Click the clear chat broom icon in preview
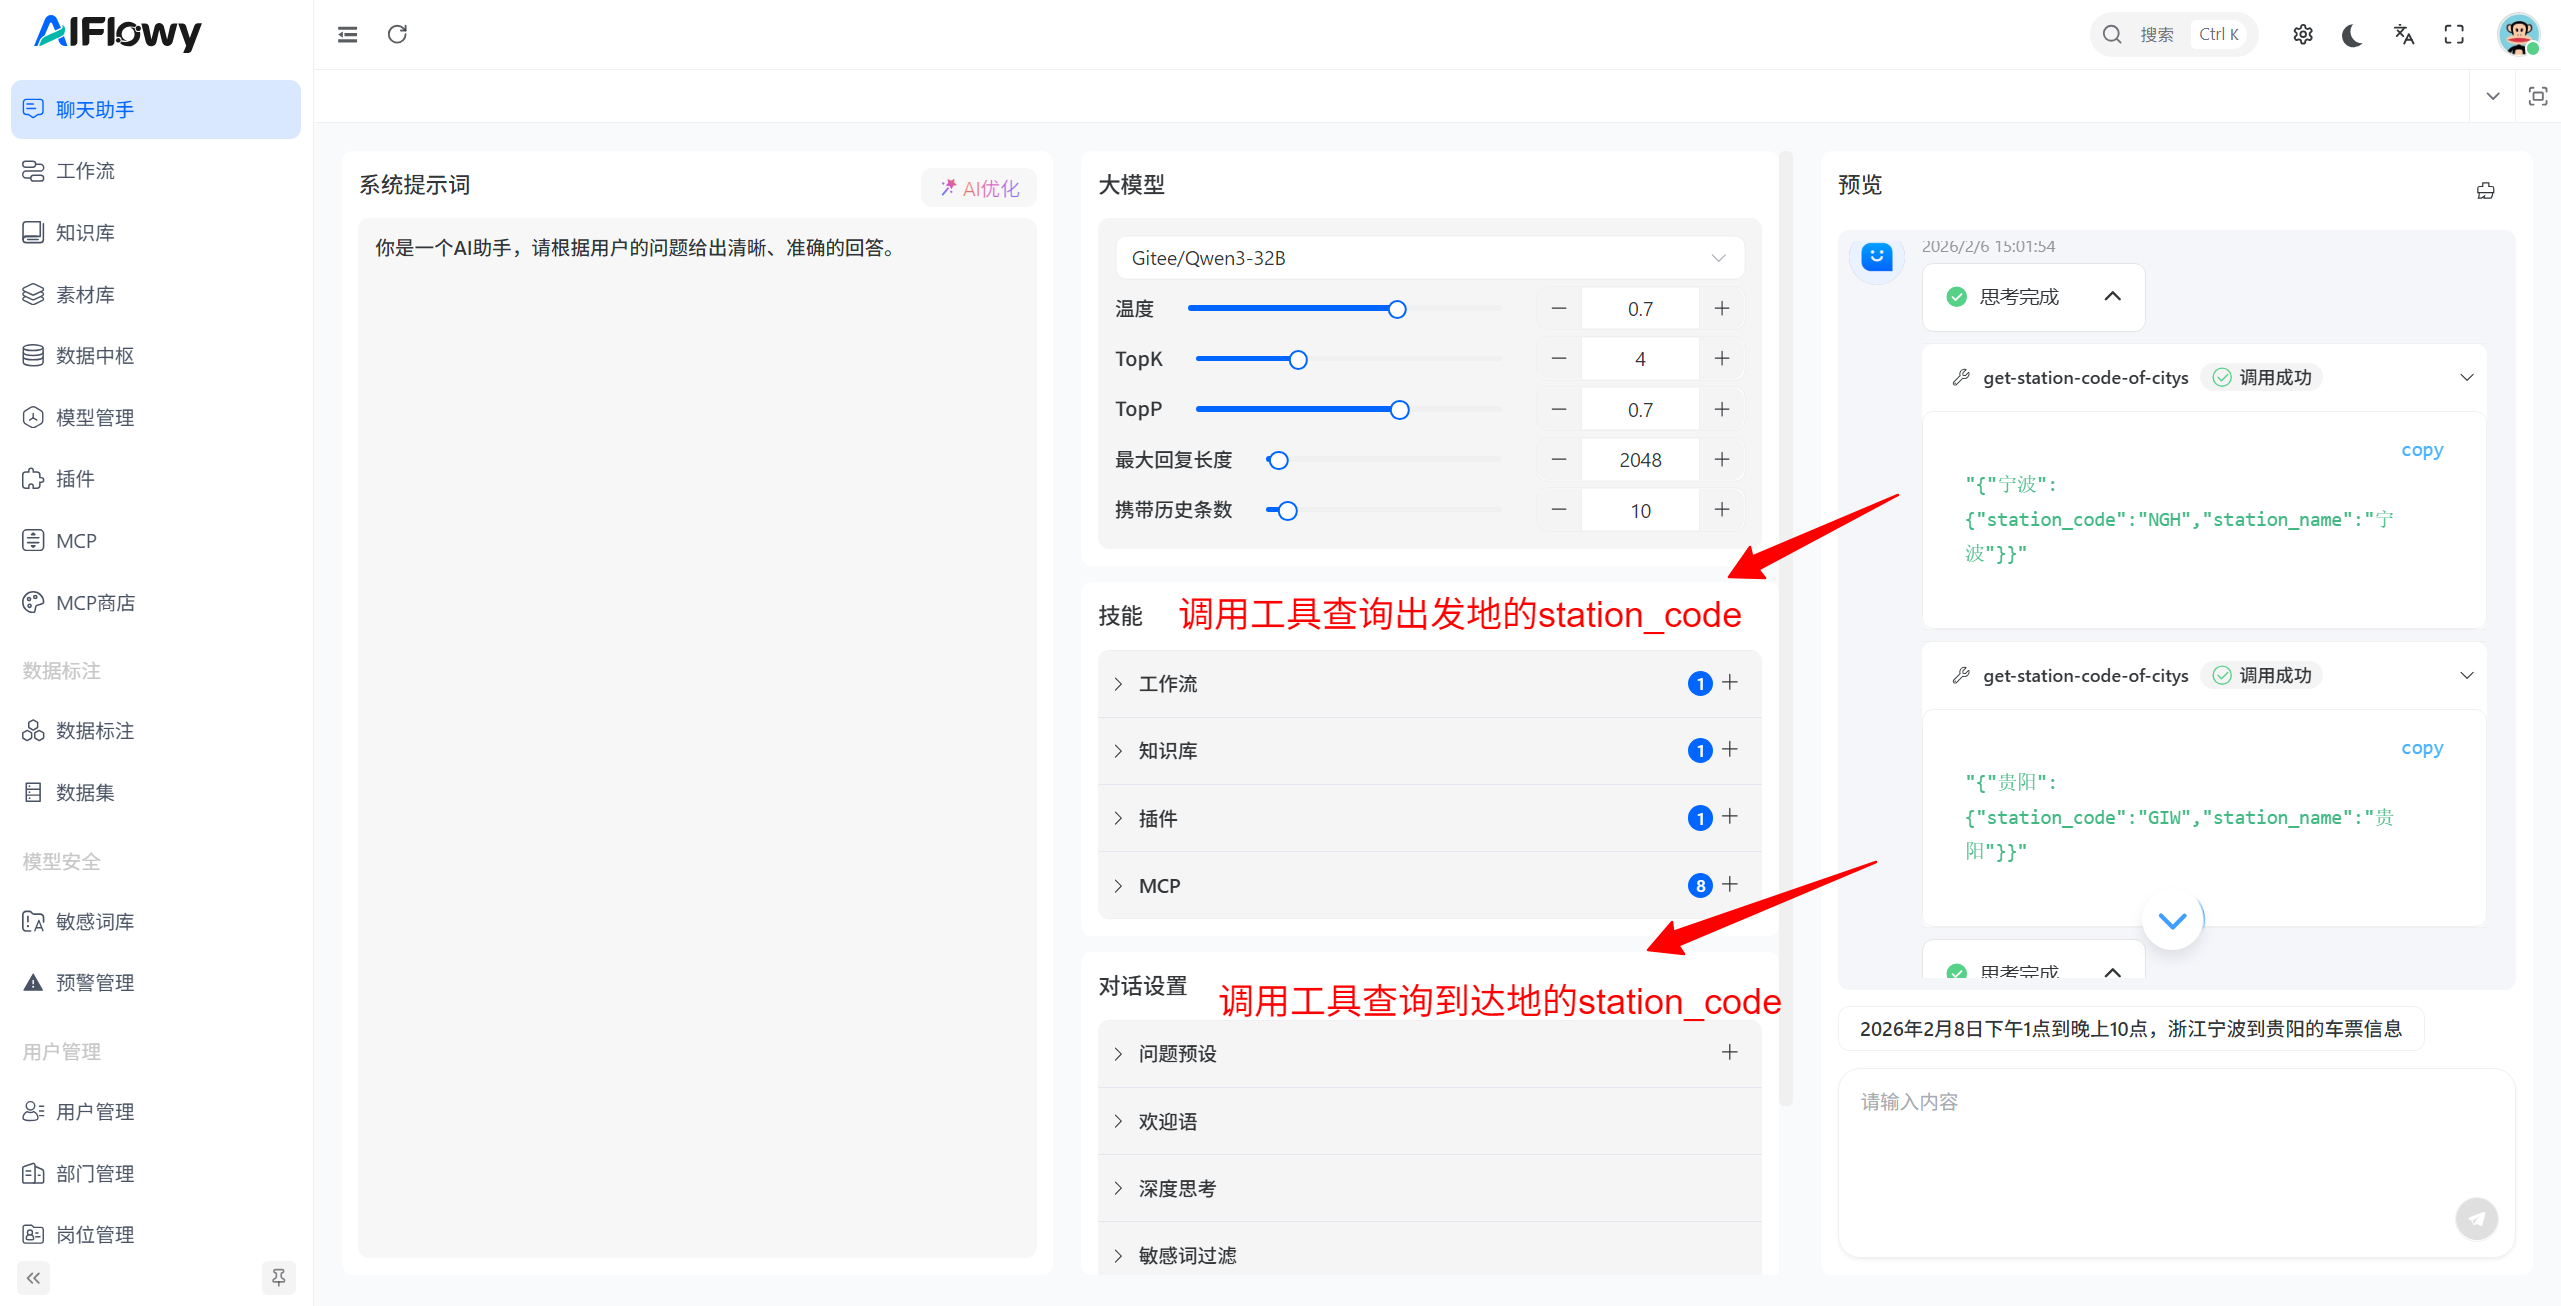Screen dimensions: 2561x1306 (2485, 190)
